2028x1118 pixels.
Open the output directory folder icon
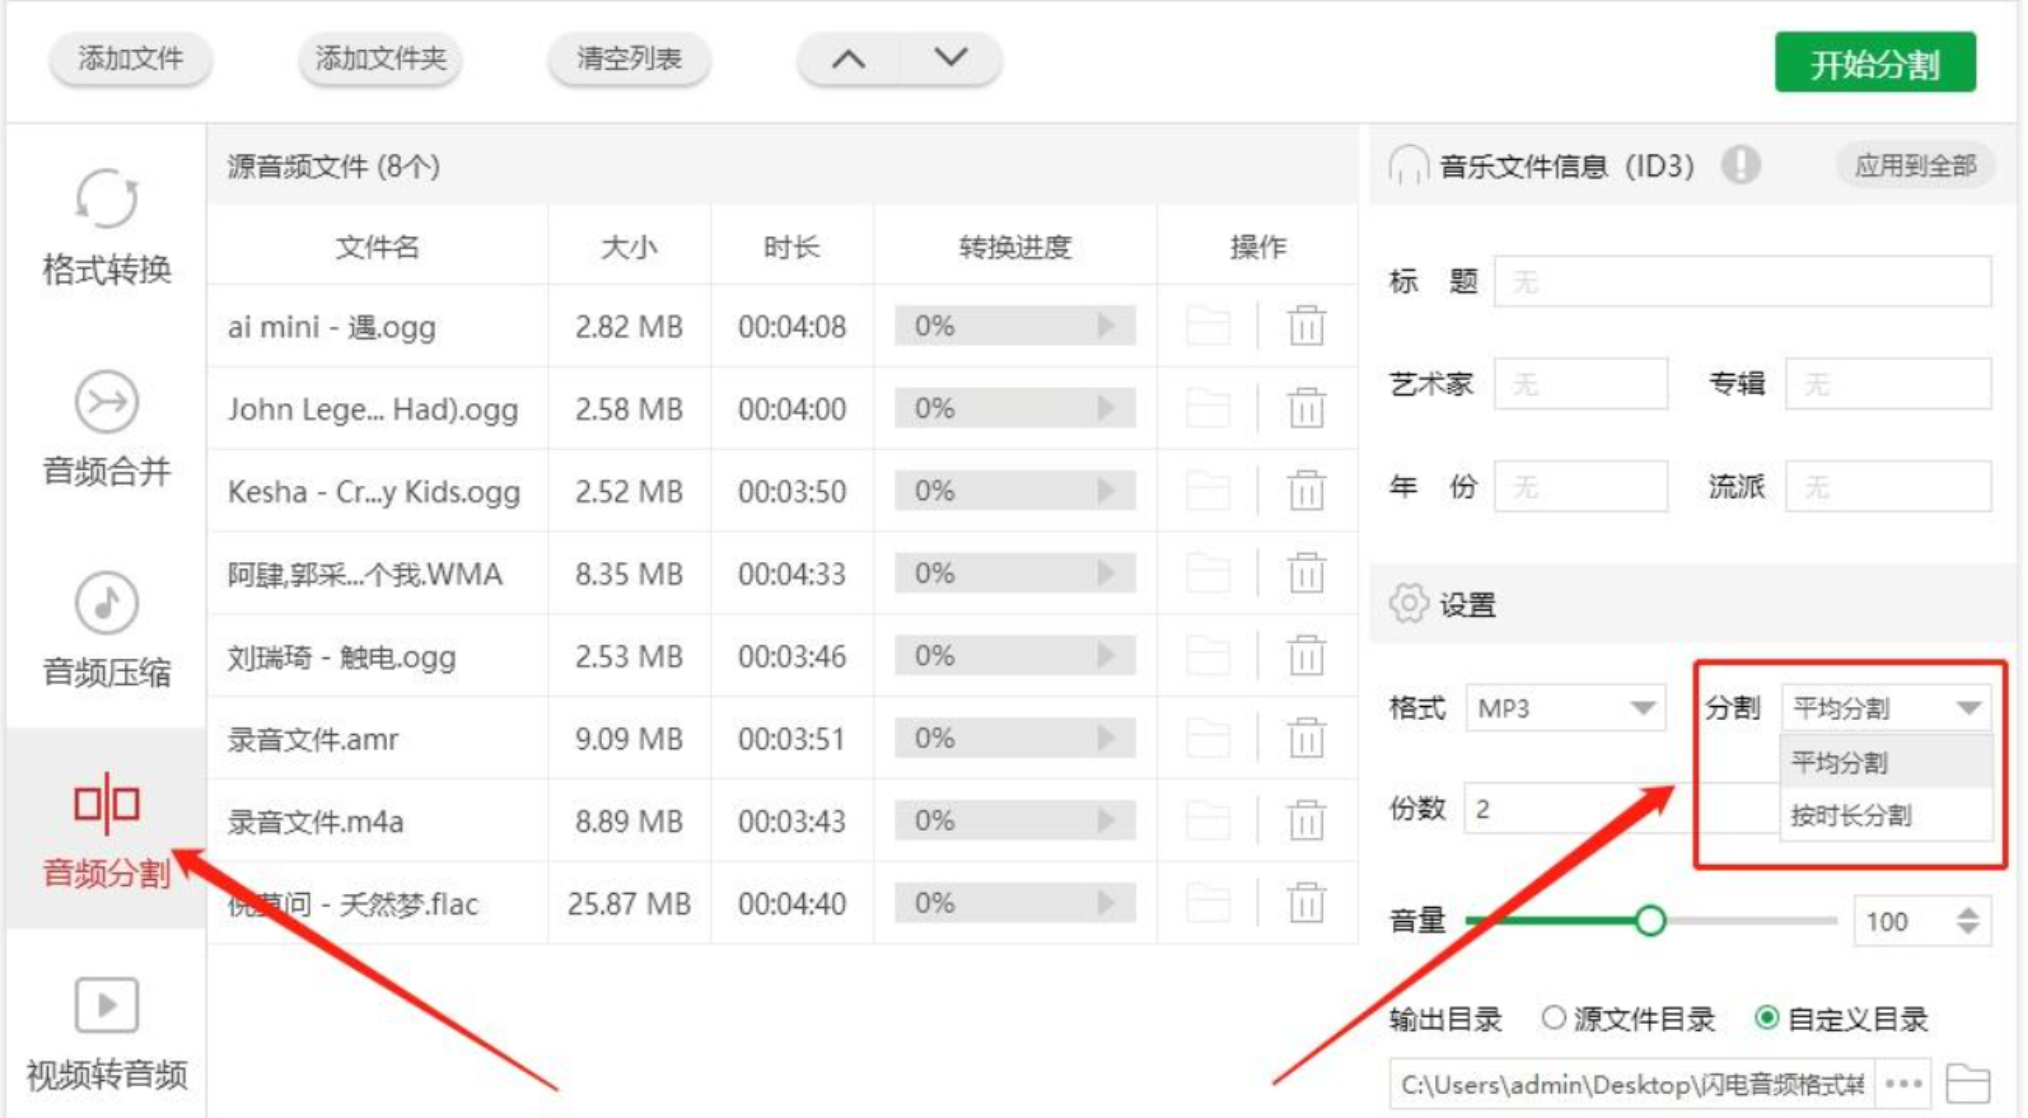(x=1967, y=1083)
